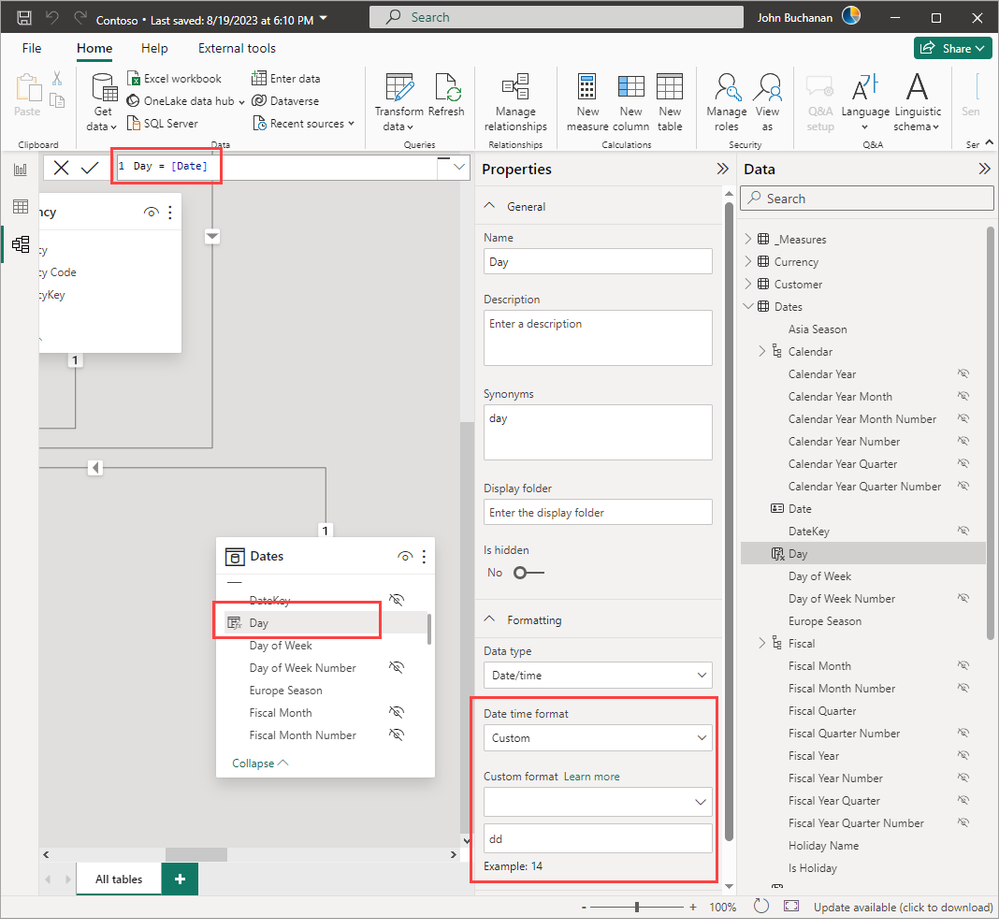Switch to Model view in left sidebar
Screen dimensions: 999x919
tap(20, 244)
